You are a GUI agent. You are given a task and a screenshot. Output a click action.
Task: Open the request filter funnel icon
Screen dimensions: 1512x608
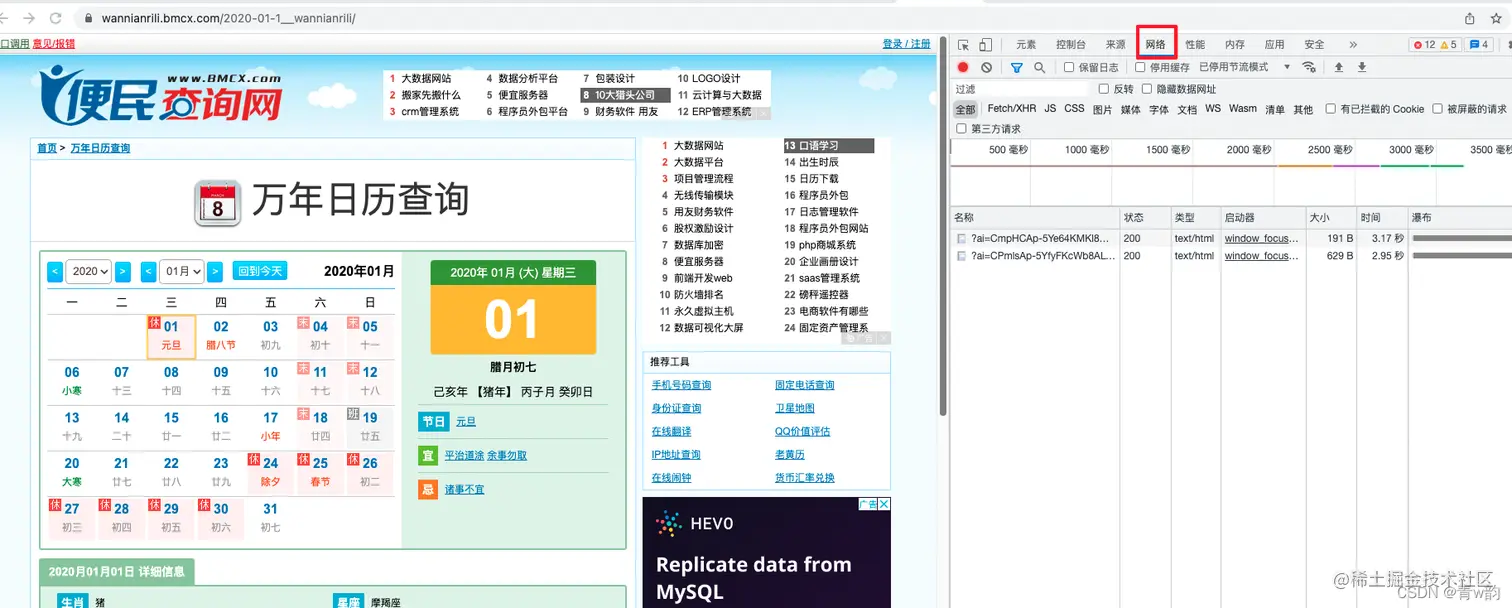(1017, 66)
